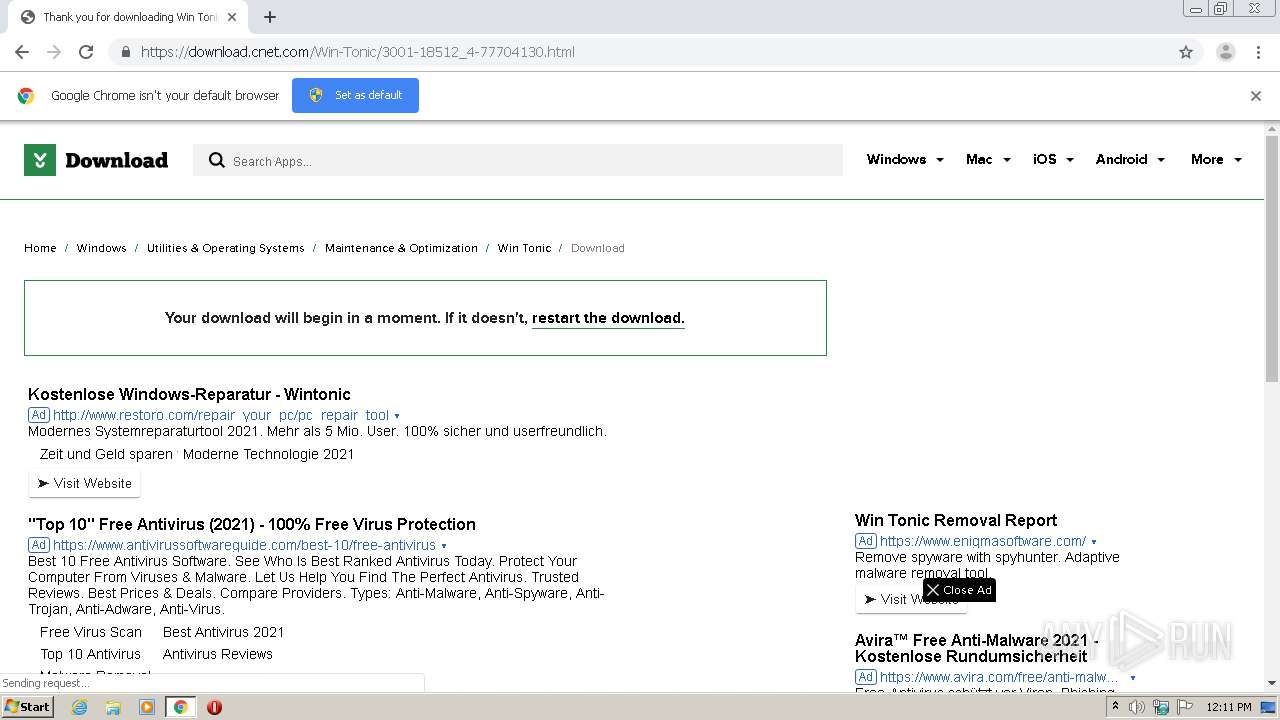Click the search magnifier icon
Screen dimensions: 1280x720
click(x=216, y=160)
